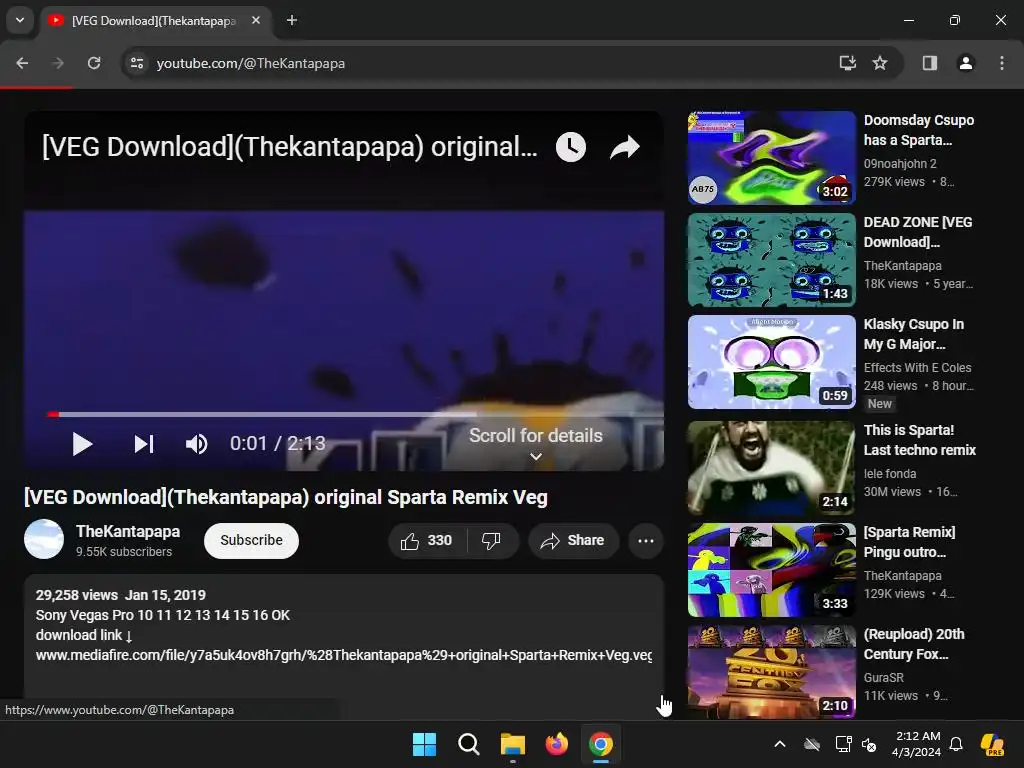Open the network display tray icon
1024x768 pixels.
(843, 744)
